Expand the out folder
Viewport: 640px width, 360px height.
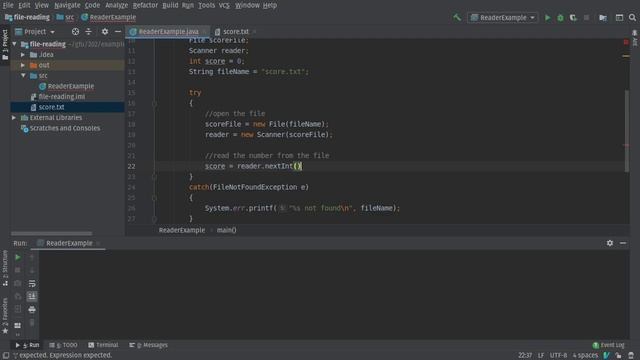(23, 65)
